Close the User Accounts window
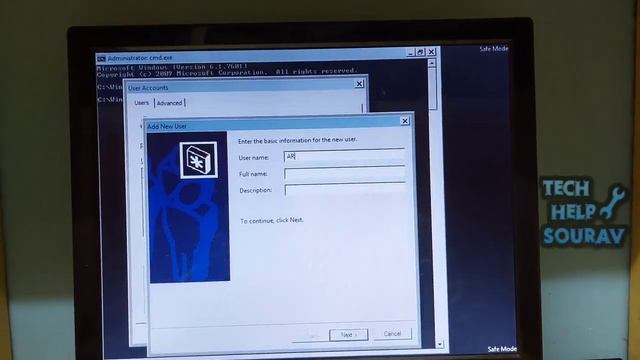Viewport: 640px width, 360px height. tap(359, 84)
